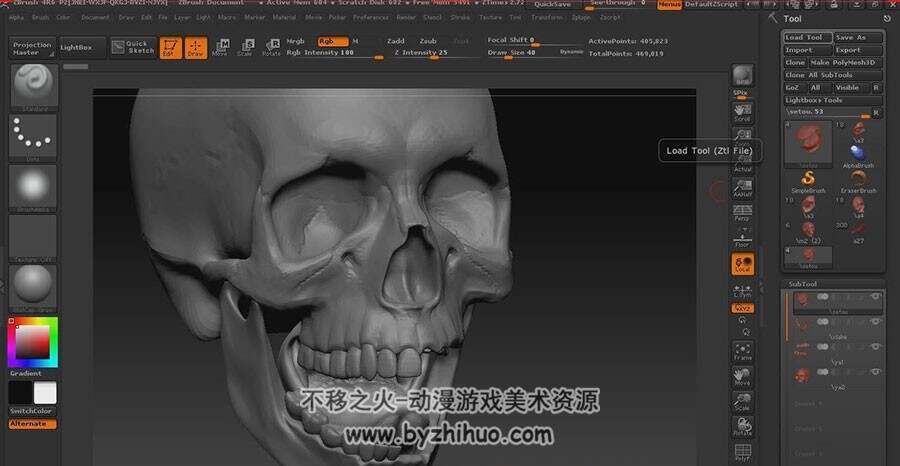Toggle XYZ rotation mode
Screen dimensions: 900x466
coord(743,308)
